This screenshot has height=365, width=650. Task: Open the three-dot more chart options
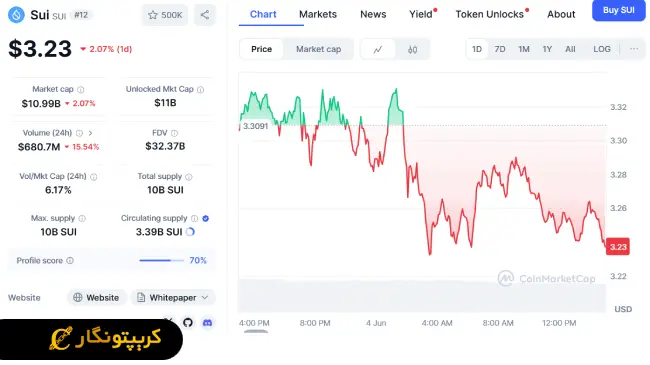pyautogui.click(x=634, y=49)
